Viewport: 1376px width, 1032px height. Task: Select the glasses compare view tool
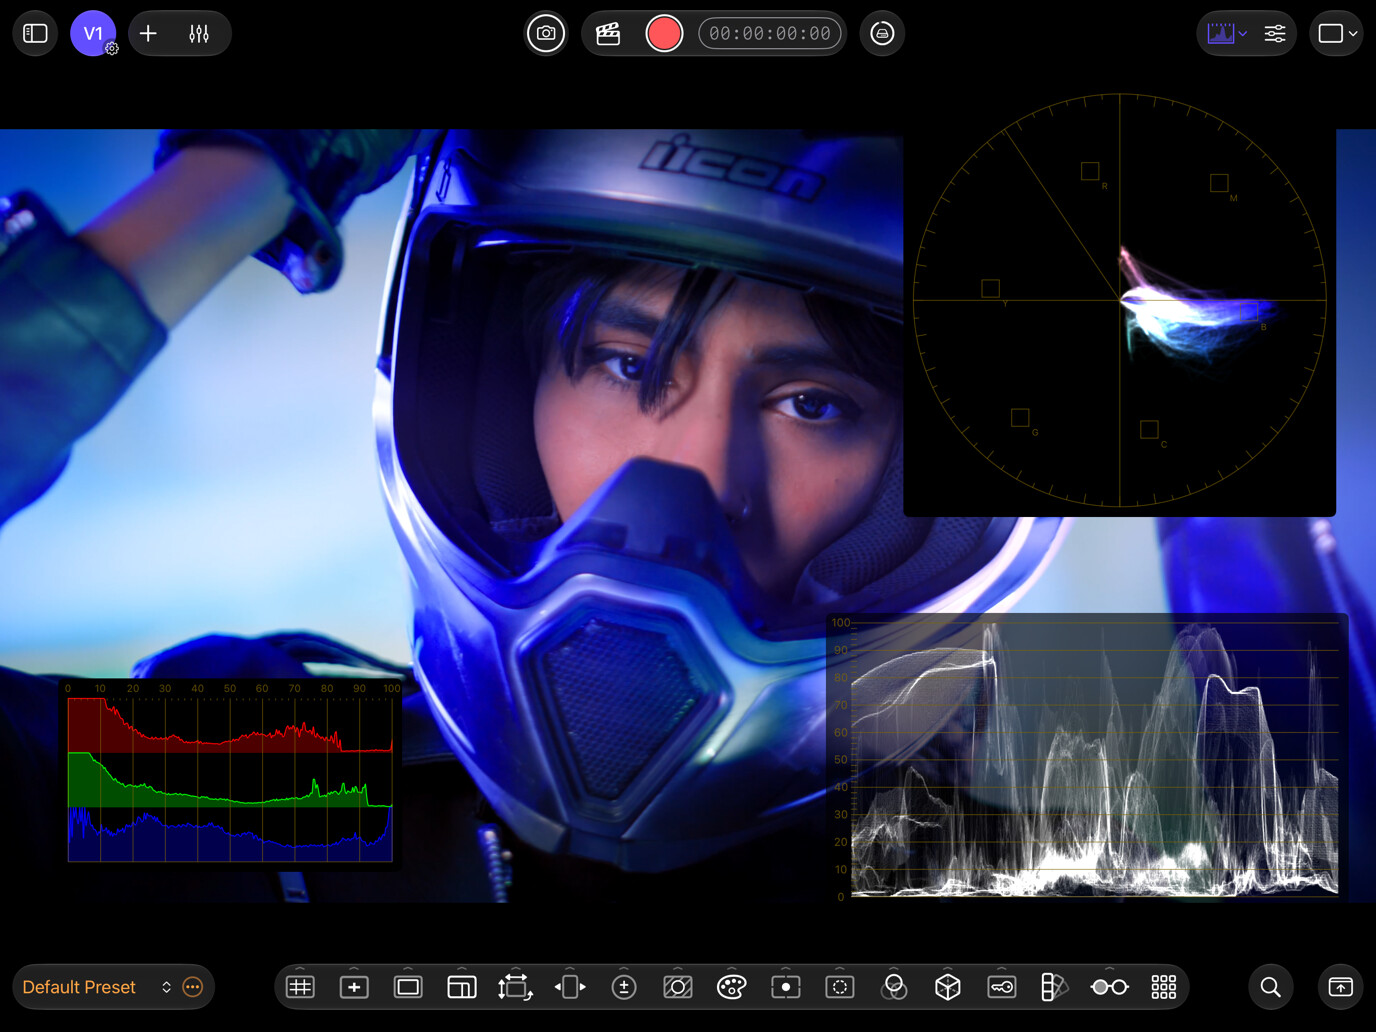[1110, 987]
